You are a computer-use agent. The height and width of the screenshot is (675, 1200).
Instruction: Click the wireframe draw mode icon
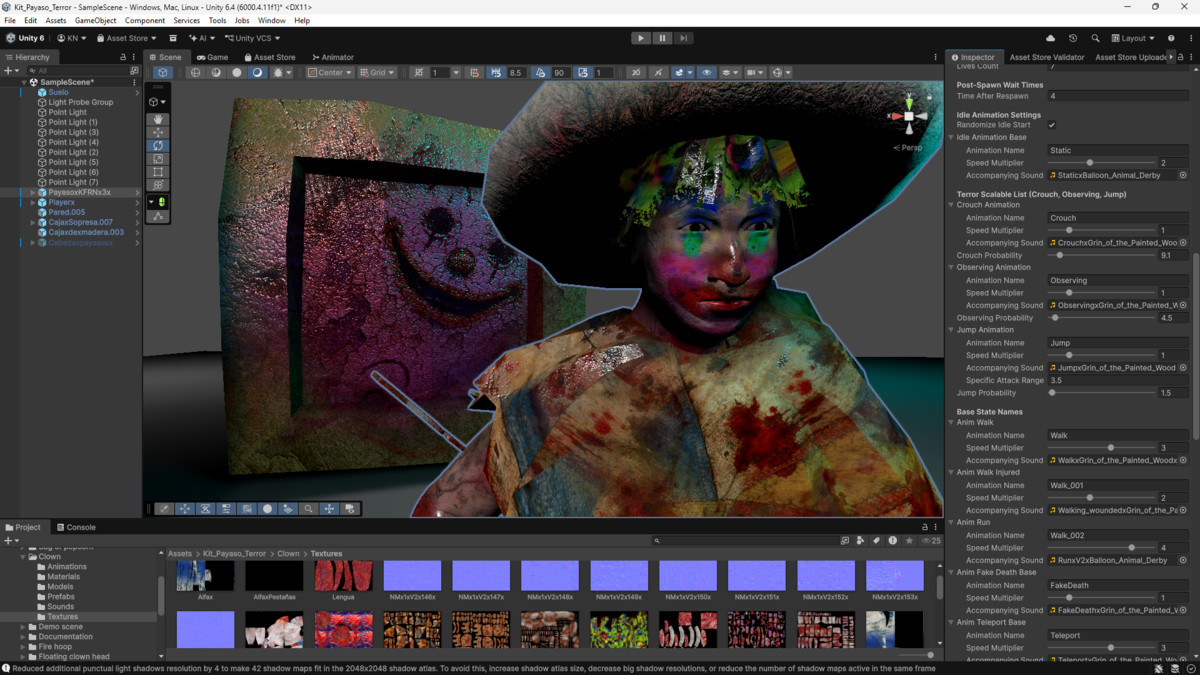pos(196,72)
